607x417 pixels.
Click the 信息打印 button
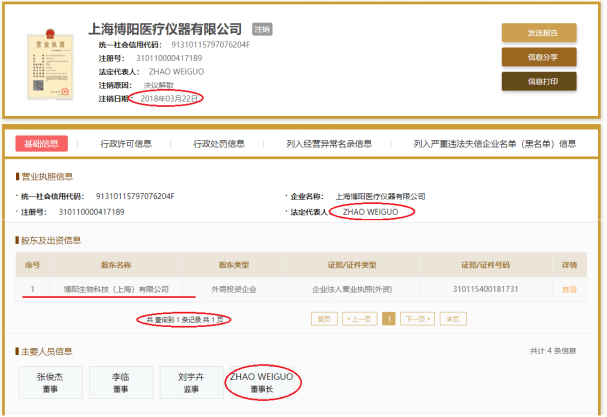click(x=539, y=81)
